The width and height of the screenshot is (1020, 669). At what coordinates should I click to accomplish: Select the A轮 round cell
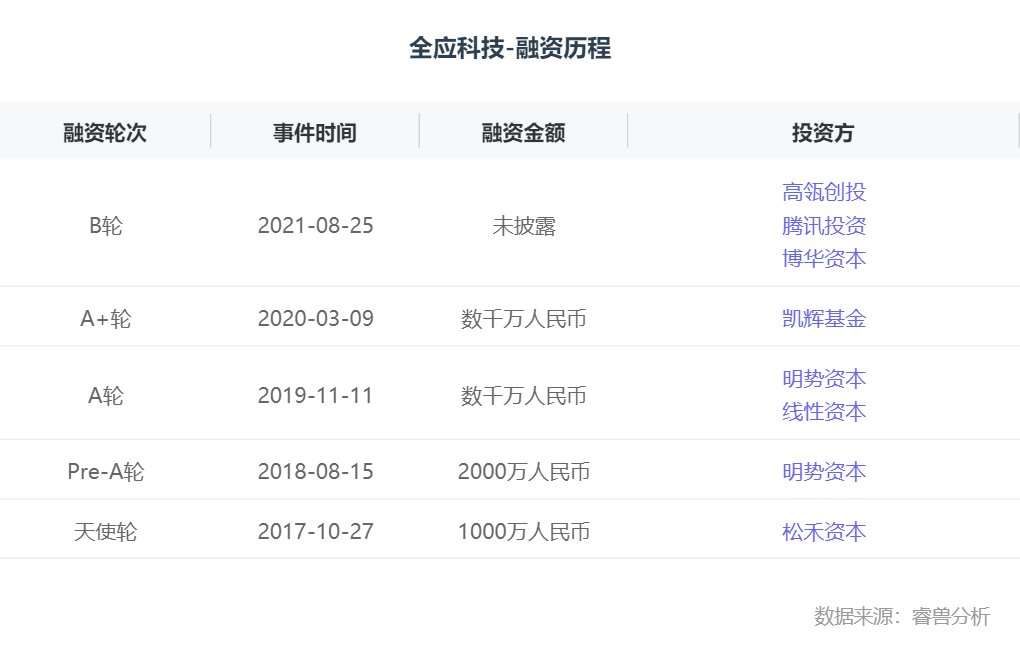[105, 396]
